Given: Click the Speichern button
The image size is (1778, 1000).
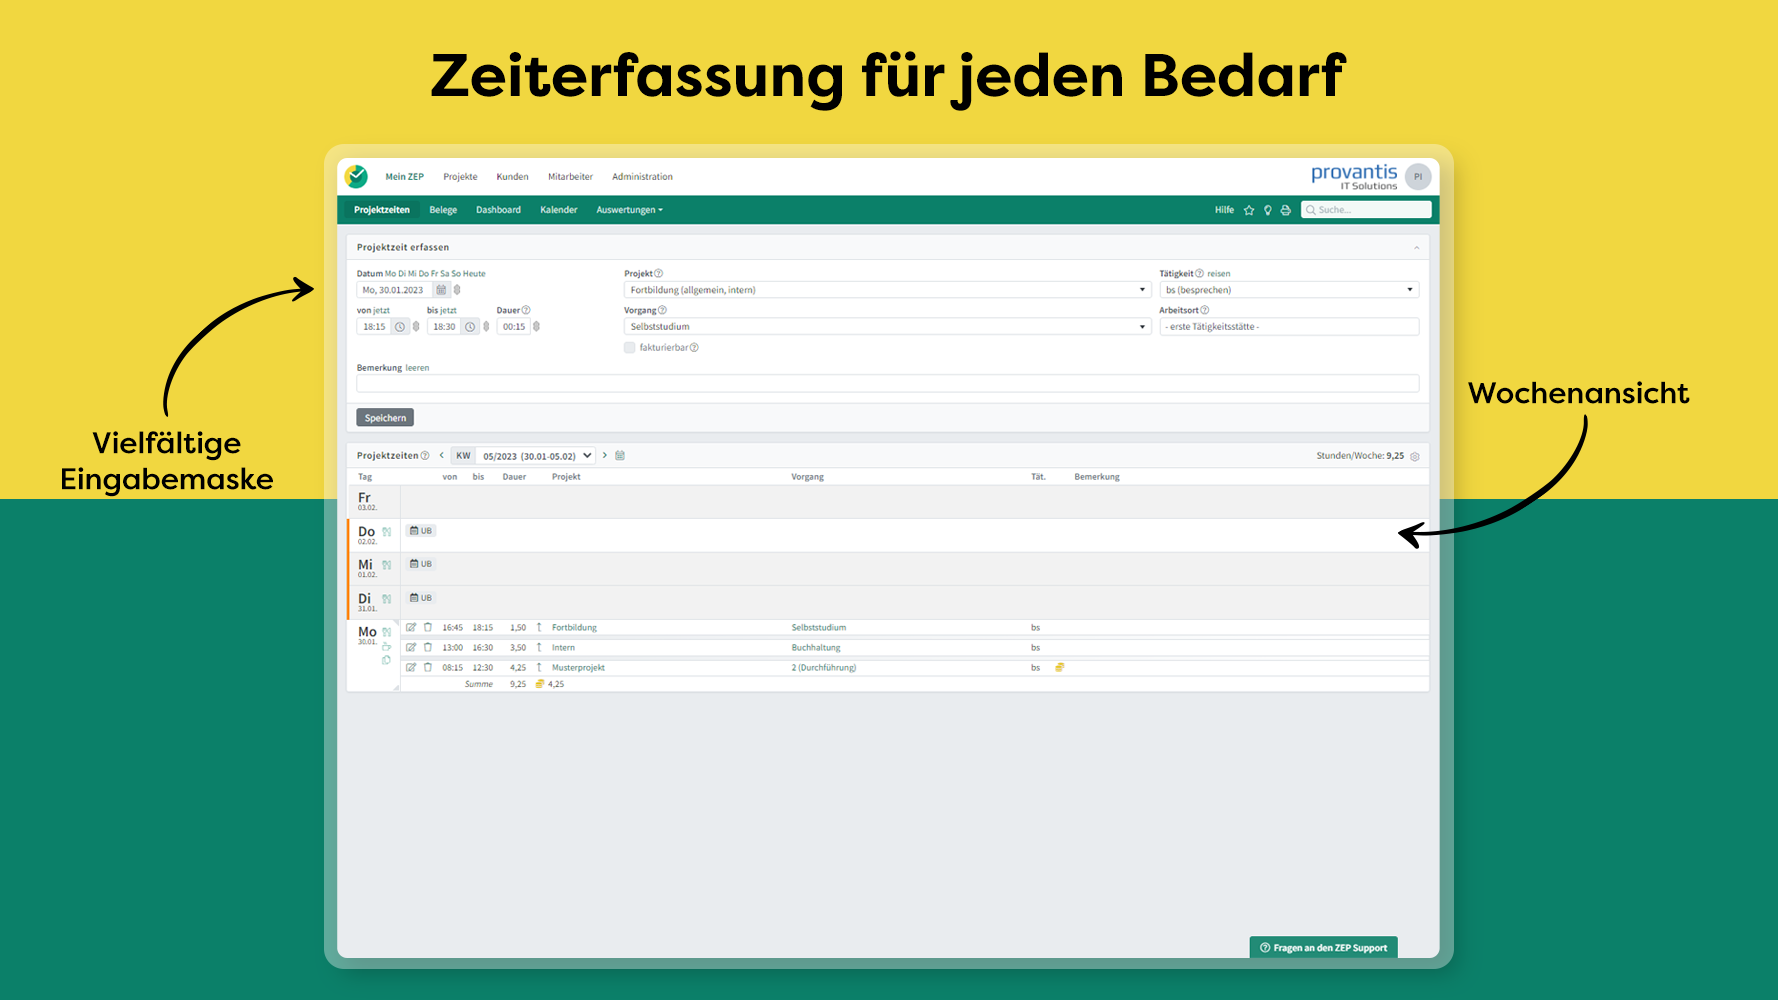Looking at the screenshot, I should click(x=384, y=417).
